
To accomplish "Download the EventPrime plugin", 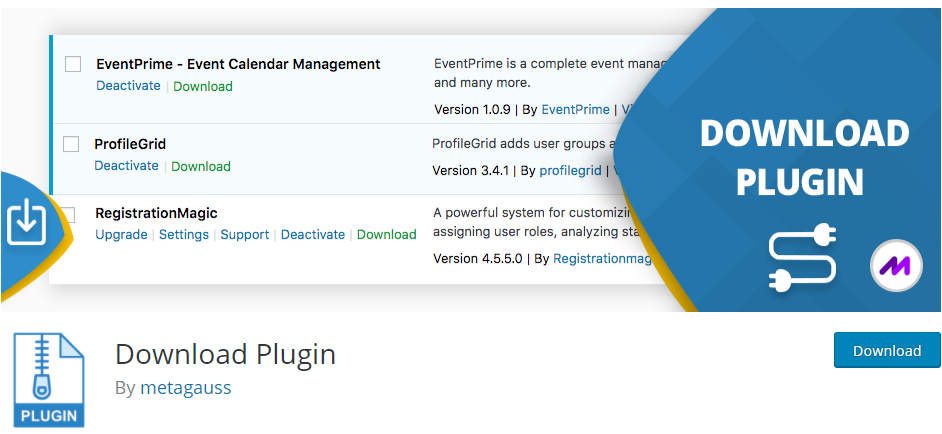I will (x=203, y=86).
